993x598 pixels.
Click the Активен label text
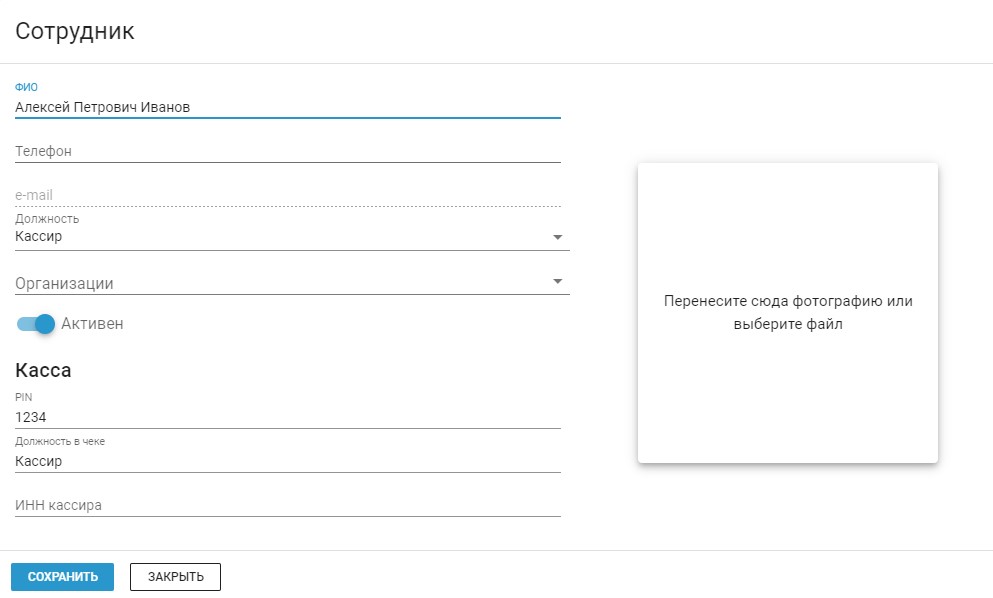click(92, 324)
